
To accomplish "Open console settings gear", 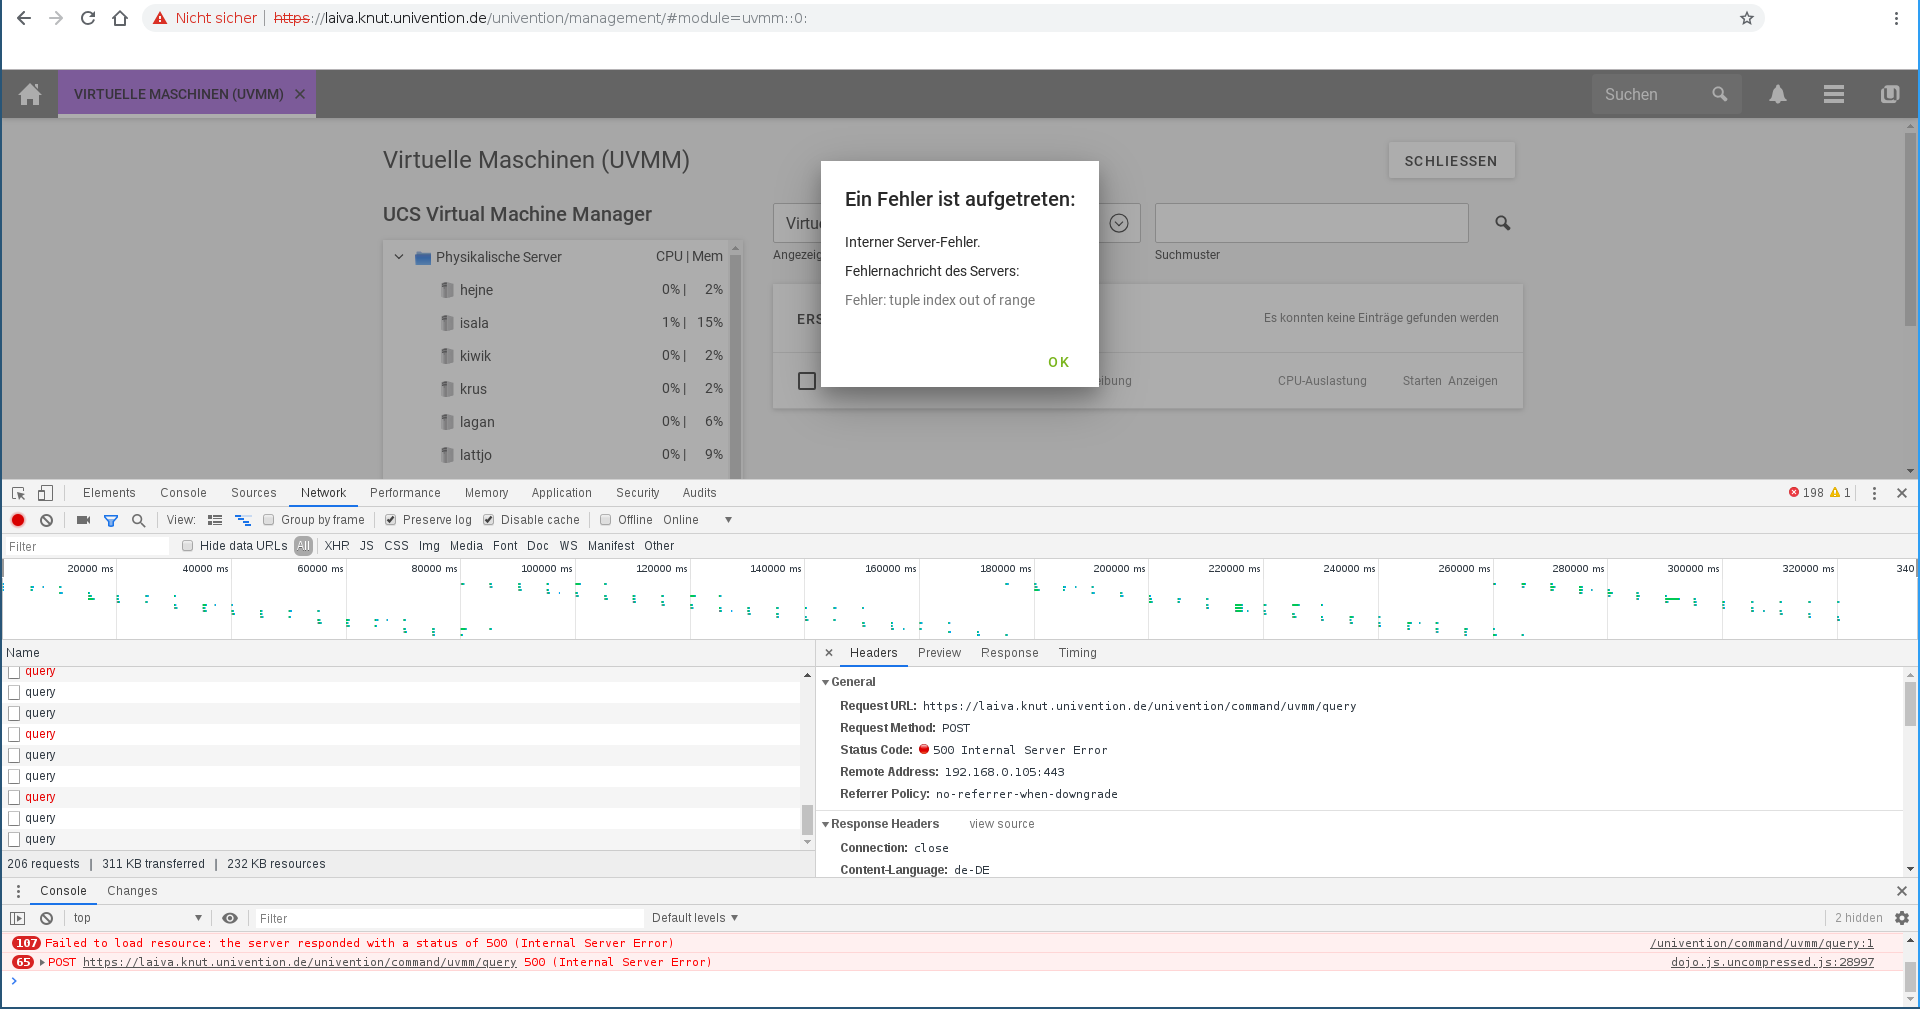I will coord(1901,918).
